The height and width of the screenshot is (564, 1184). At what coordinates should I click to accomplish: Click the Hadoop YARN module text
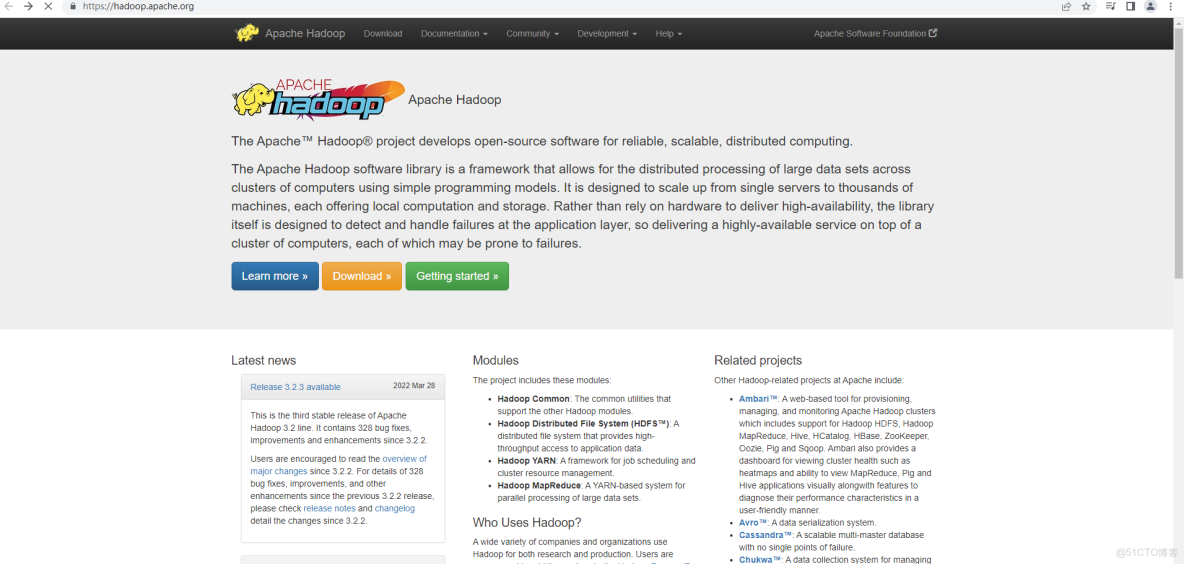[527, 461]
